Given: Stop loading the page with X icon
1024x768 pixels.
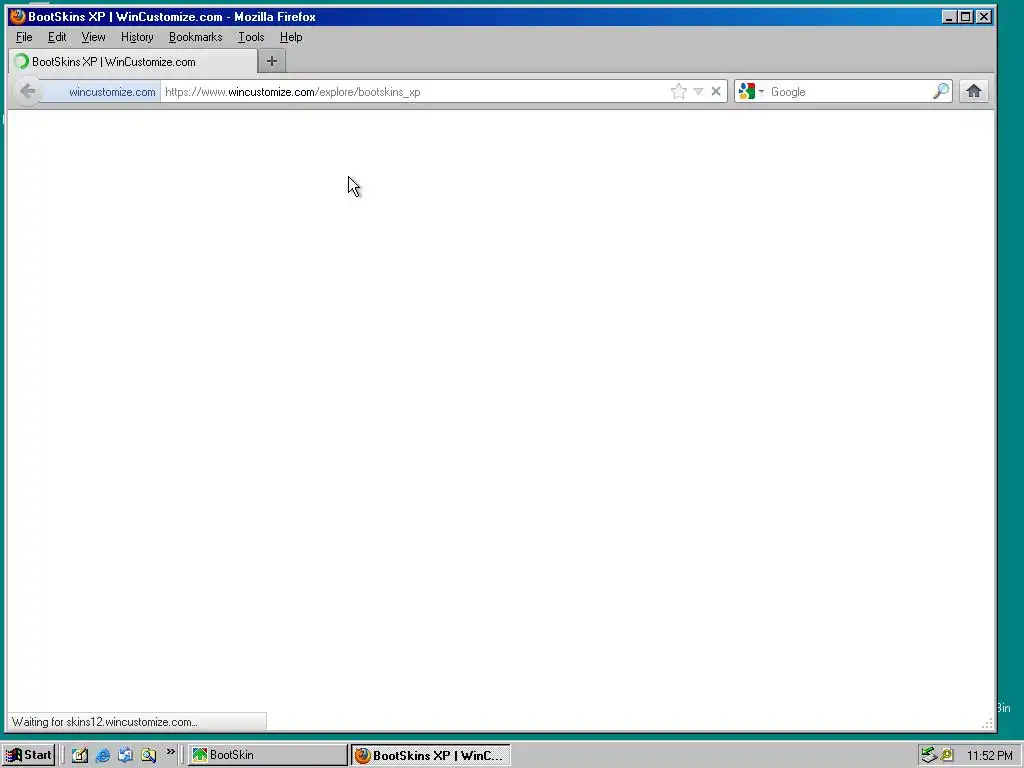Looking at the screenshot, I should coord(716,91).
